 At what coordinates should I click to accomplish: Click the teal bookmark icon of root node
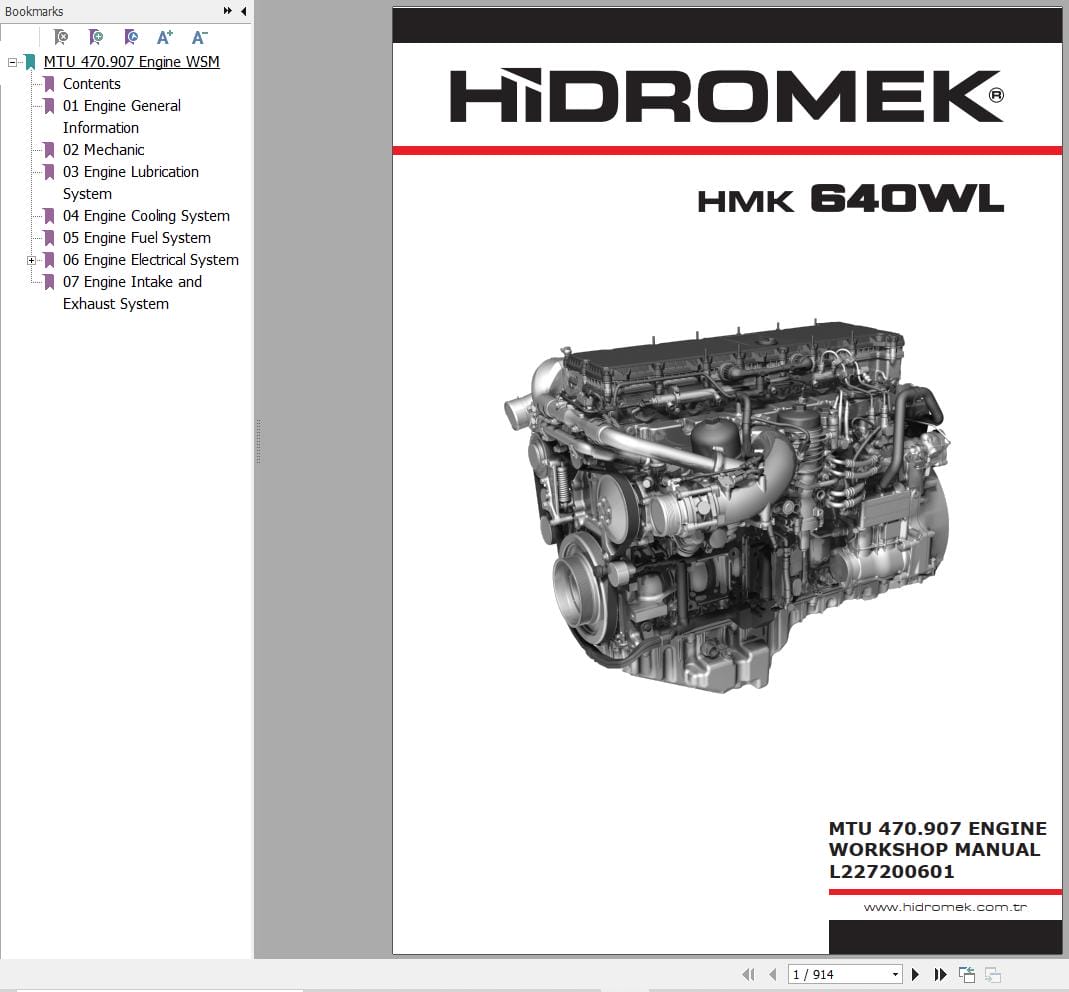[x=30, y=62]
